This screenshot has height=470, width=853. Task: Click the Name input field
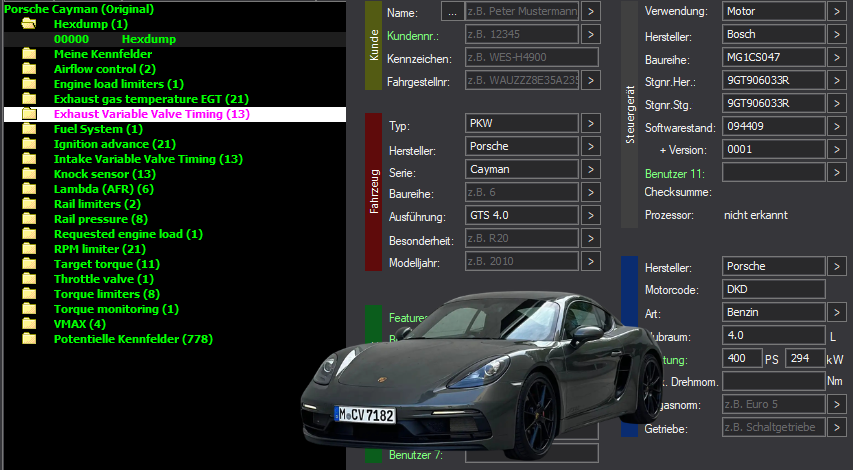click(522, 11)
